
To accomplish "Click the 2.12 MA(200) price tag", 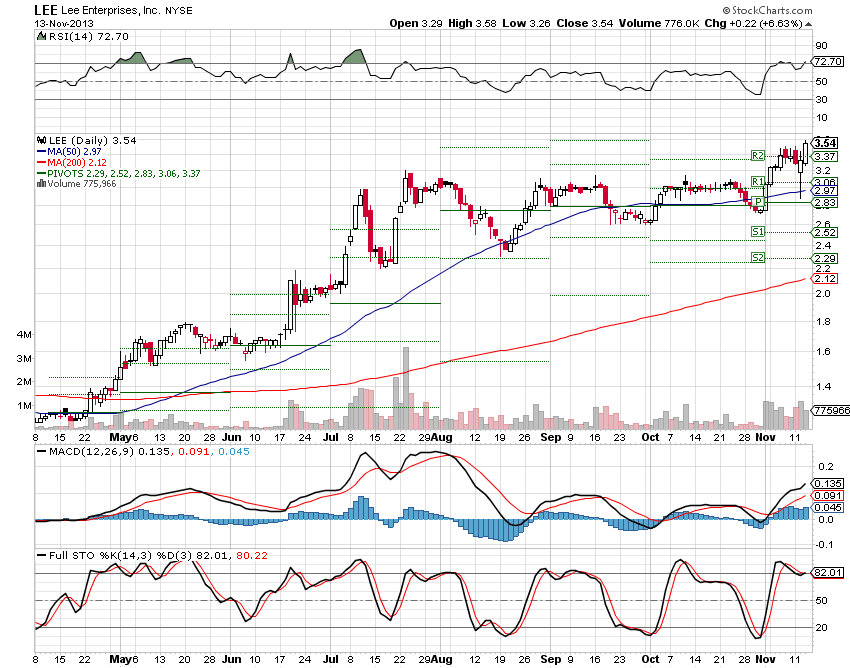I will point(825,279).
